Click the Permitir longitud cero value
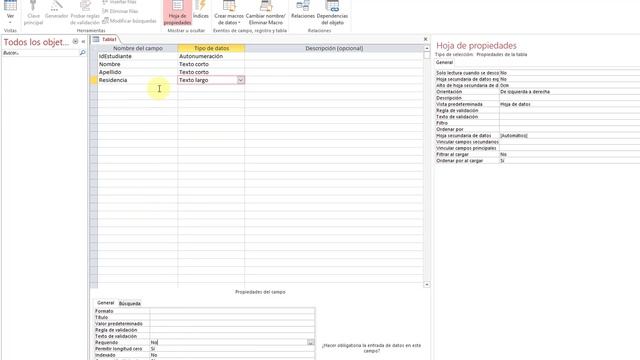The width and height of the screenshot is (640, 360). pos(232,349)
